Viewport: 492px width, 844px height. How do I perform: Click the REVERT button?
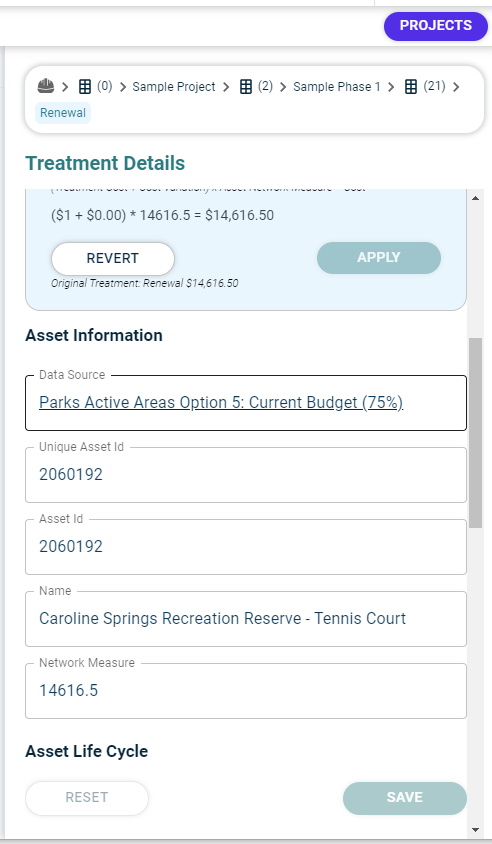tap(113, 258)
